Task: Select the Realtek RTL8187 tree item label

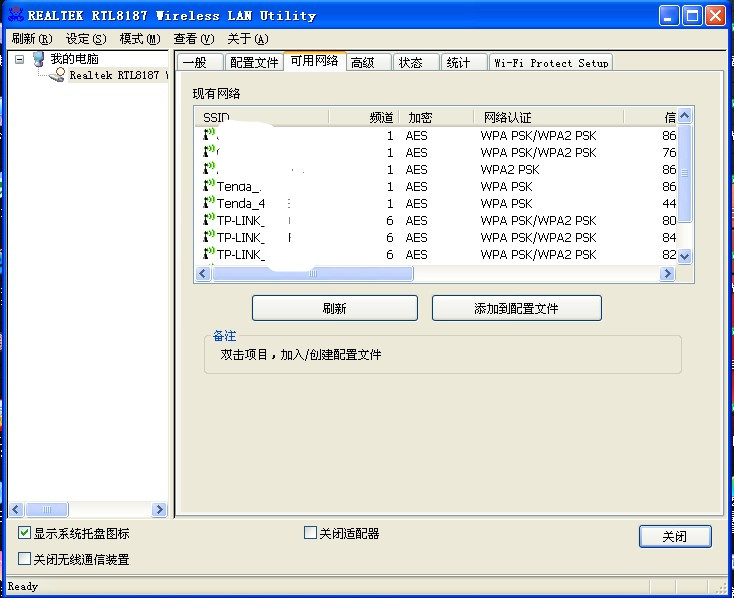Action: pyautogui.click(x=118, y=75)
